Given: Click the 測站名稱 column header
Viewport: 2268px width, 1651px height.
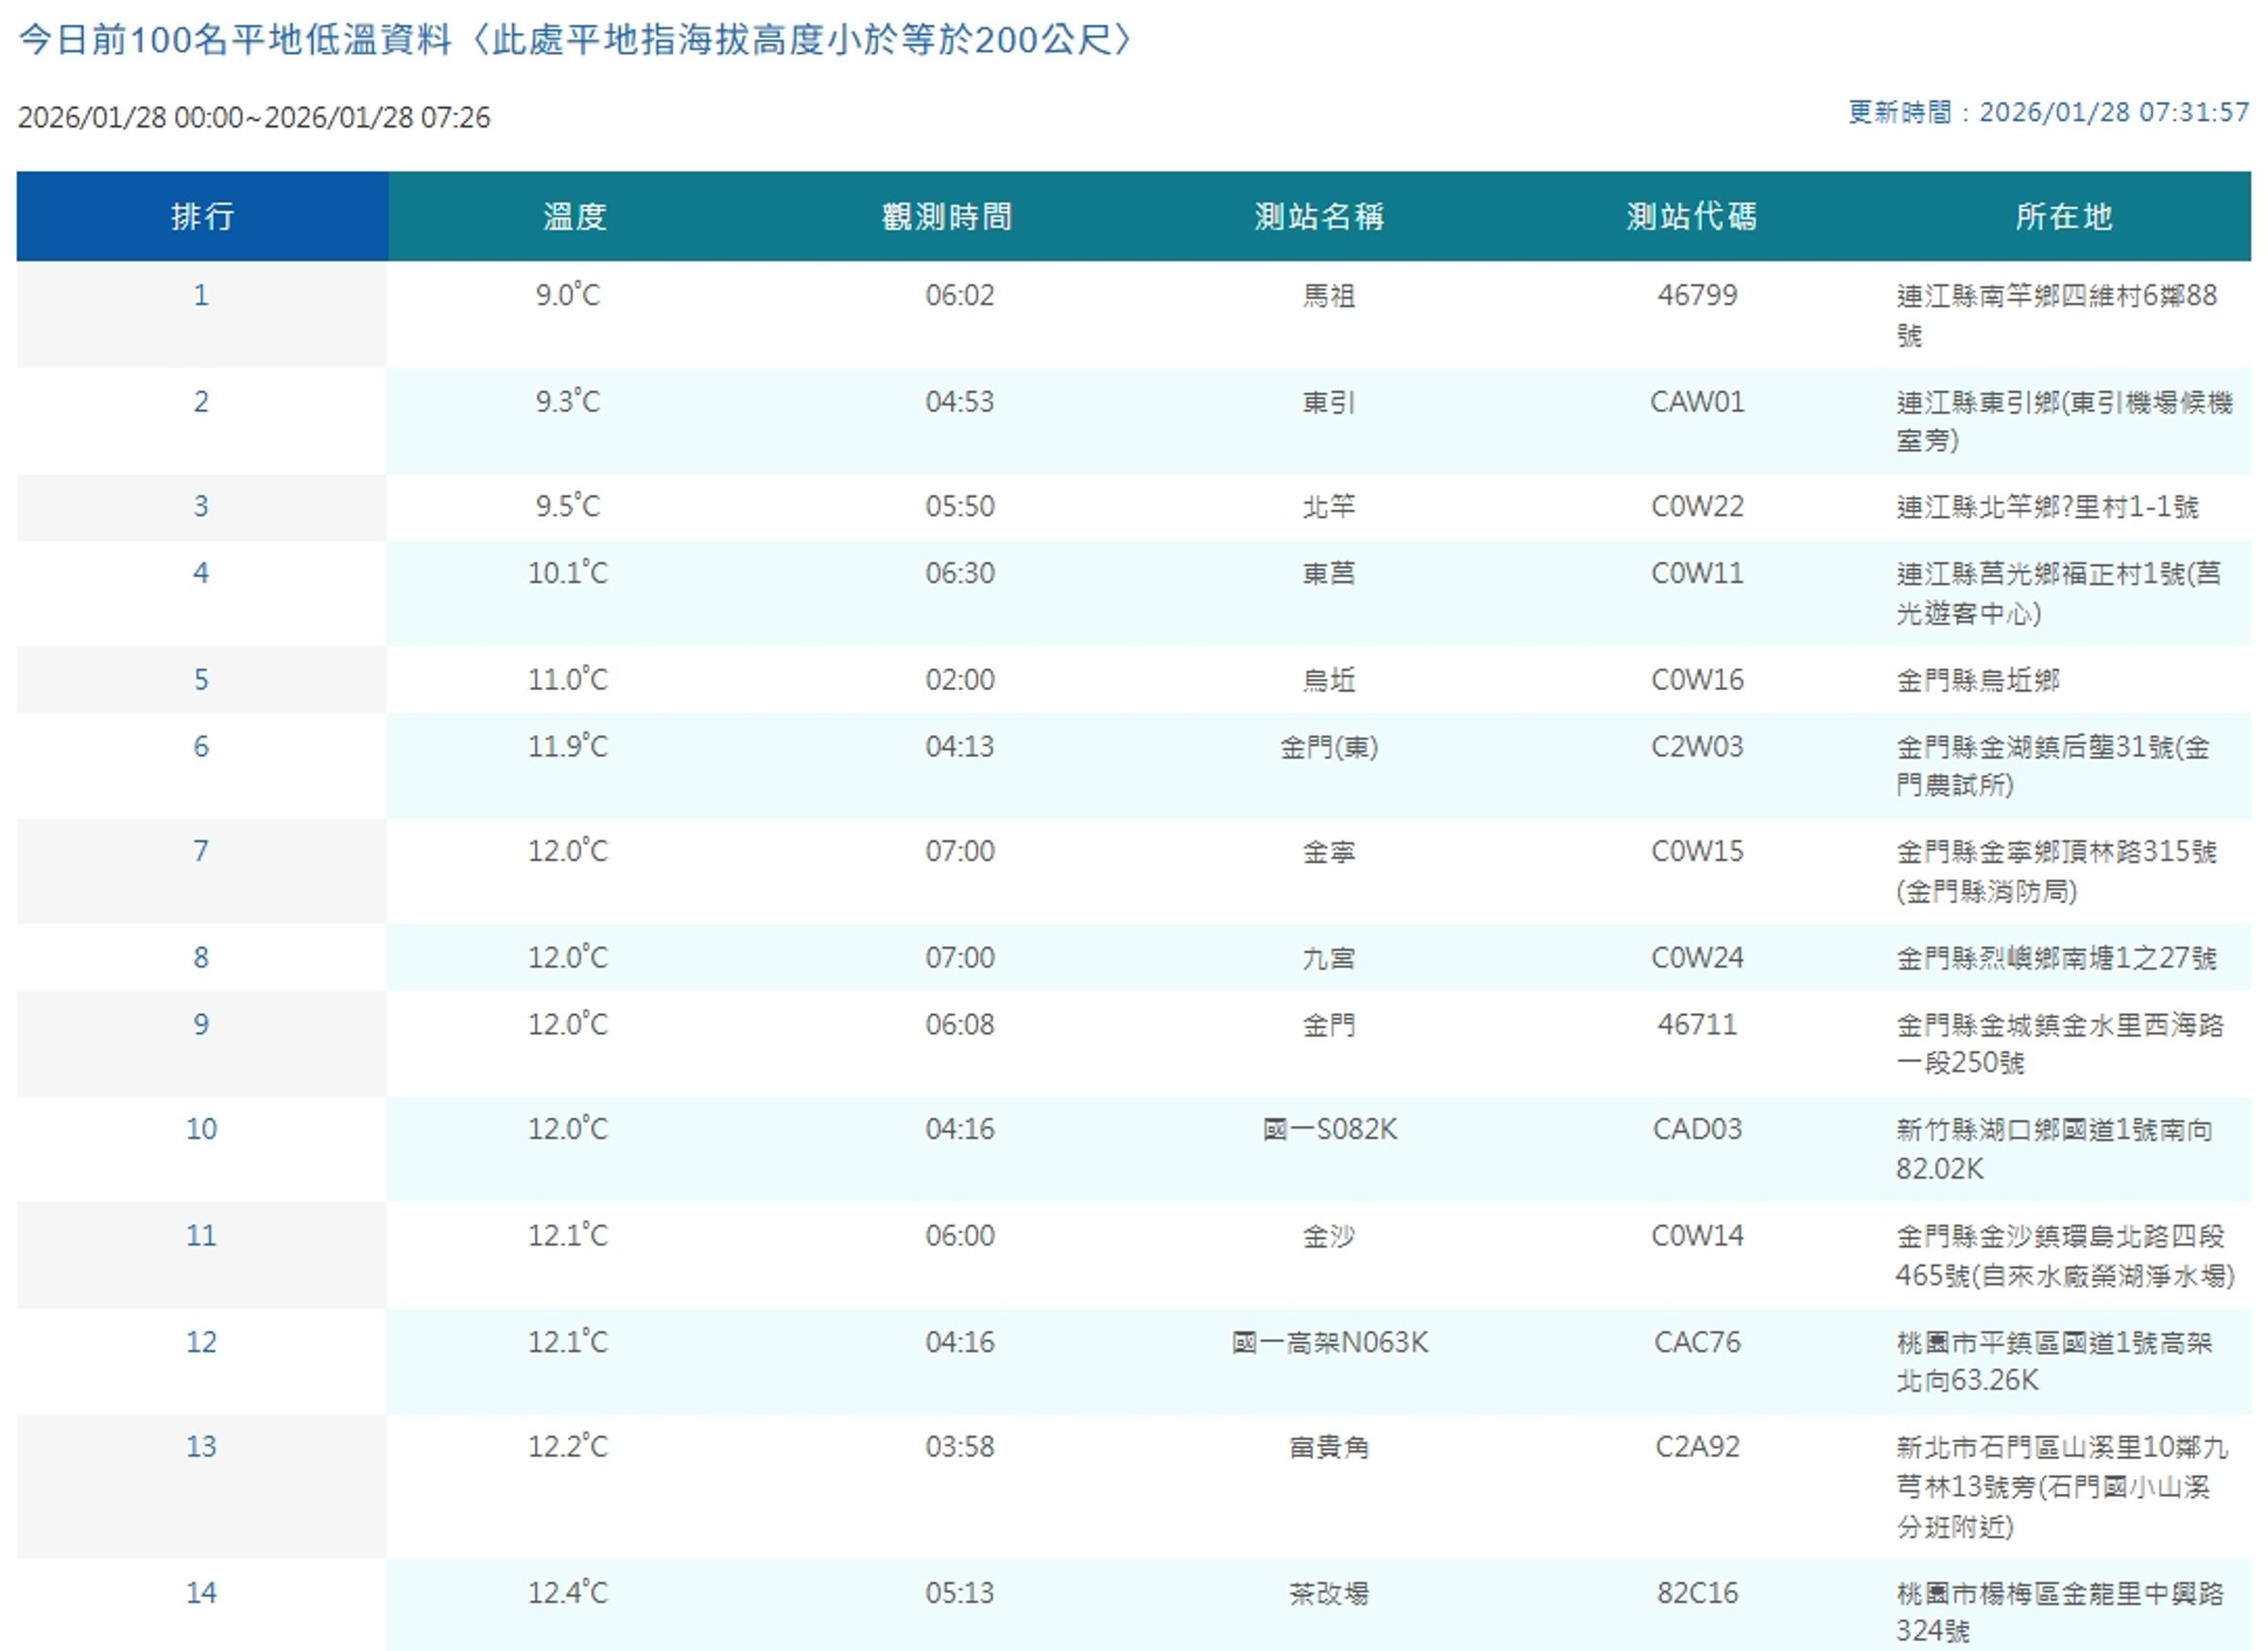Looking at the screenshot, I should click(x=1319, y=216).
